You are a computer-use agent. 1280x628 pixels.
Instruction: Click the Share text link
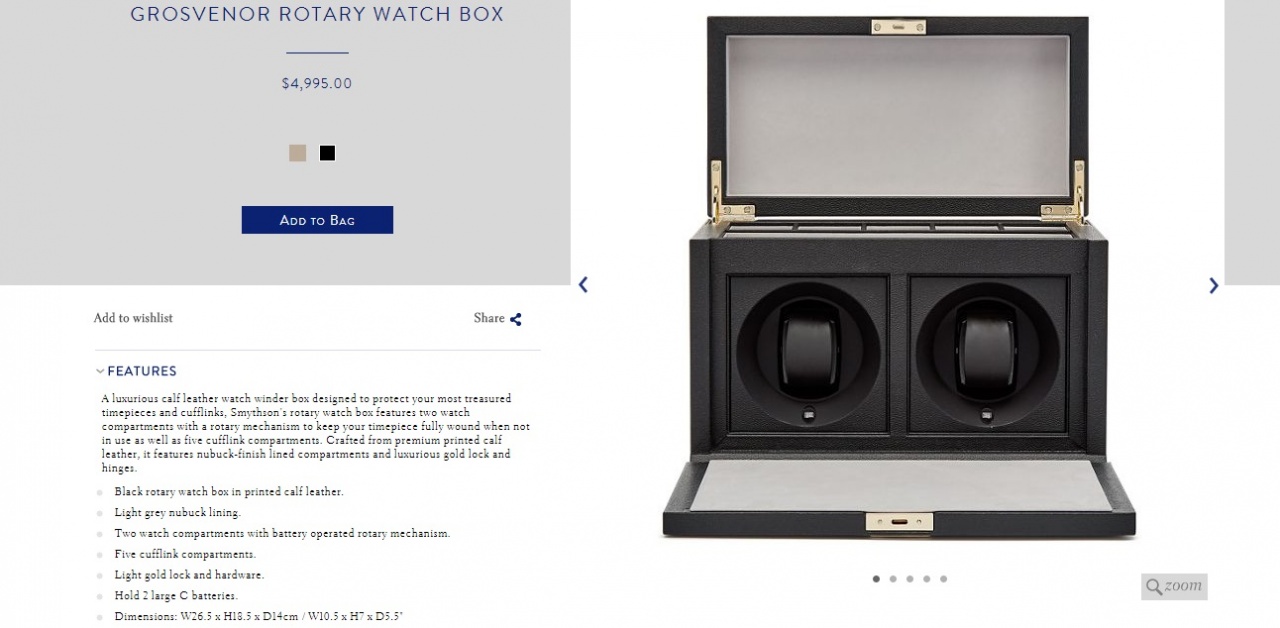pyautogui.click(x=489, y=318)
